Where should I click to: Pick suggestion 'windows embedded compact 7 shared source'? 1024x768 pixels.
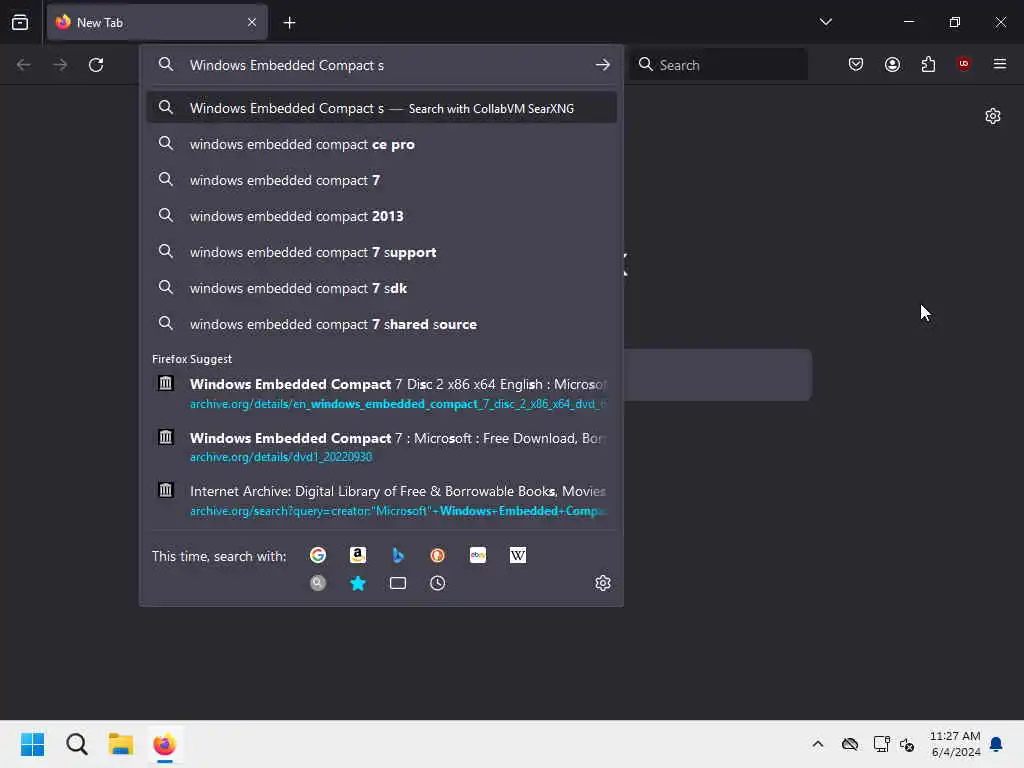[x=382, y=324]
